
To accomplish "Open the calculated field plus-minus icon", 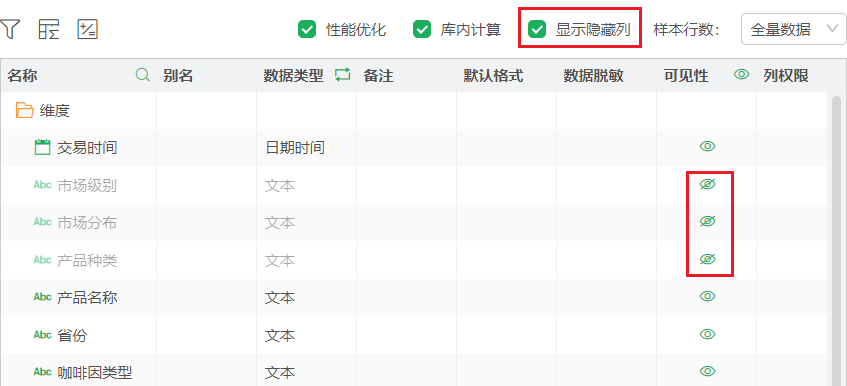I will 88,29.
